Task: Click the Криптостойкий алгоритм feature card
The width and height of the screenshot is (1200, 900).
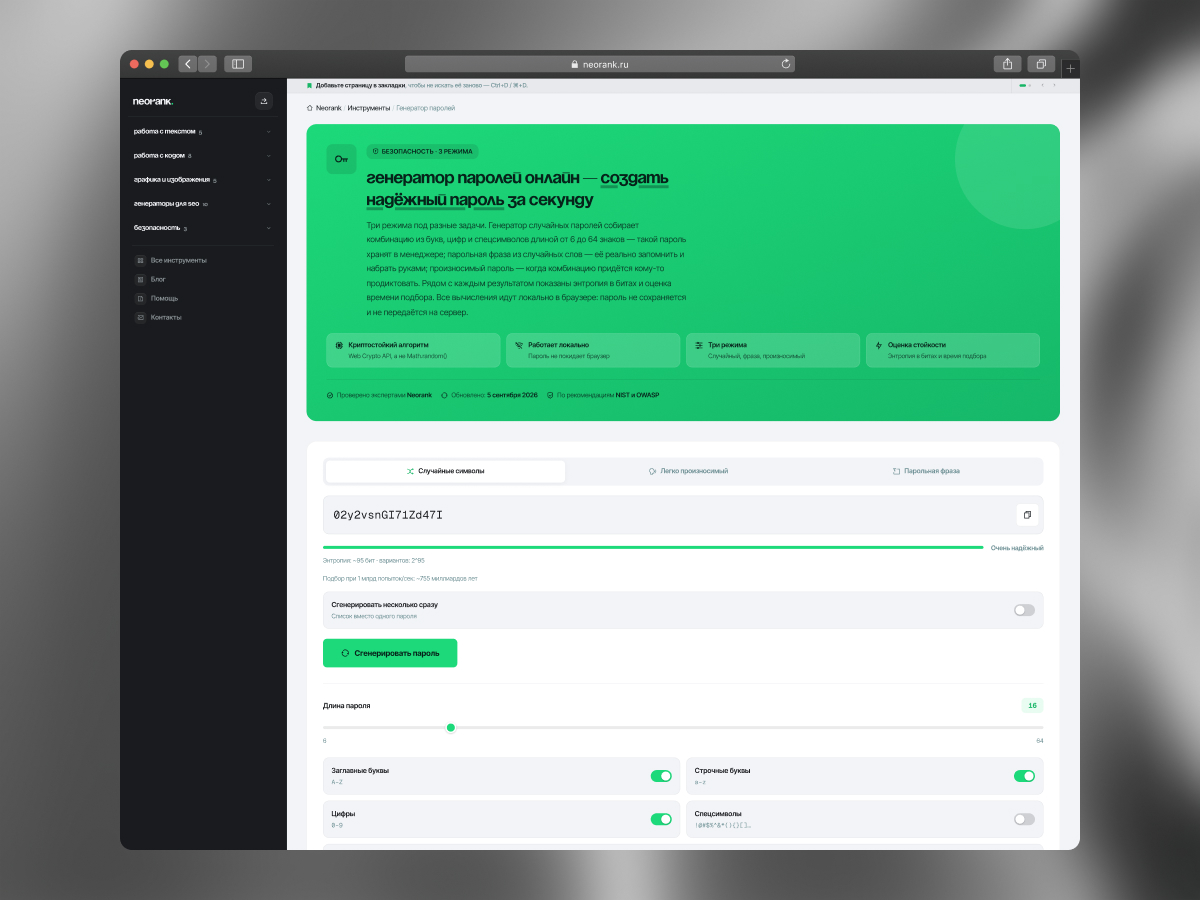Action: click(x=413, y=350)
